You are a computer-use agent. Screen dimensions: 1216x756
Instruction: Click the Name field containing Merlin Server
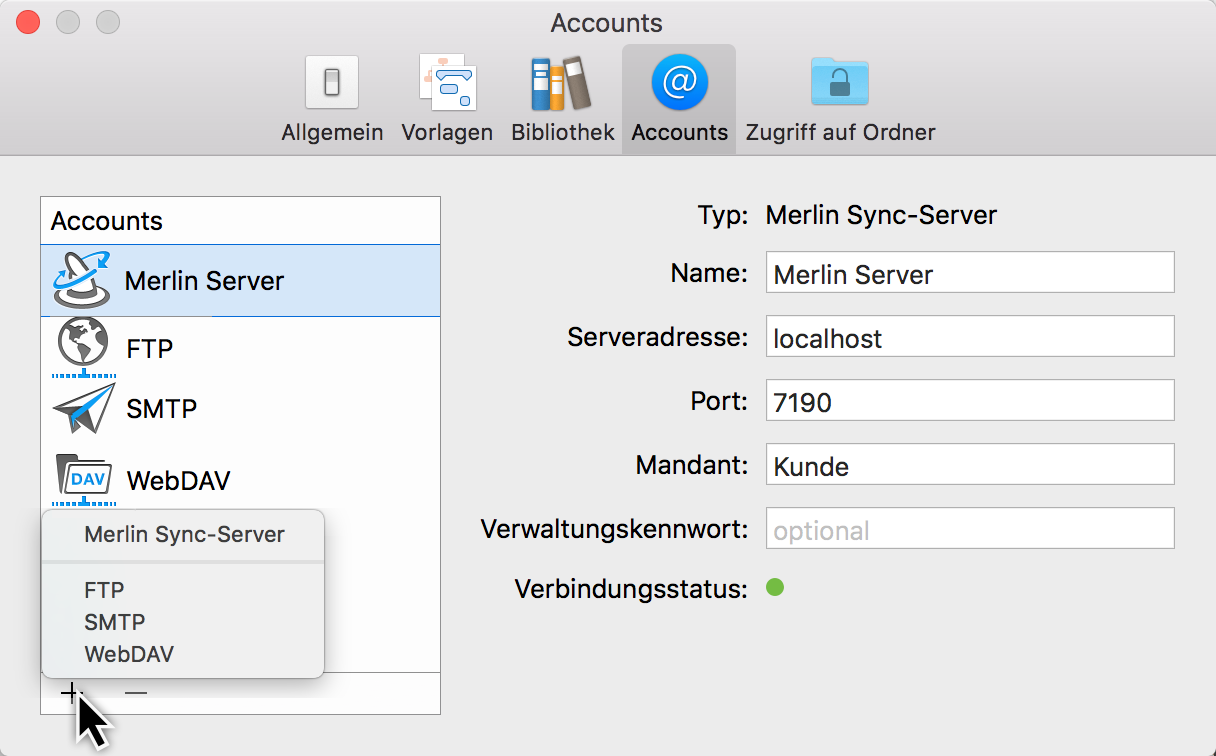970,272
